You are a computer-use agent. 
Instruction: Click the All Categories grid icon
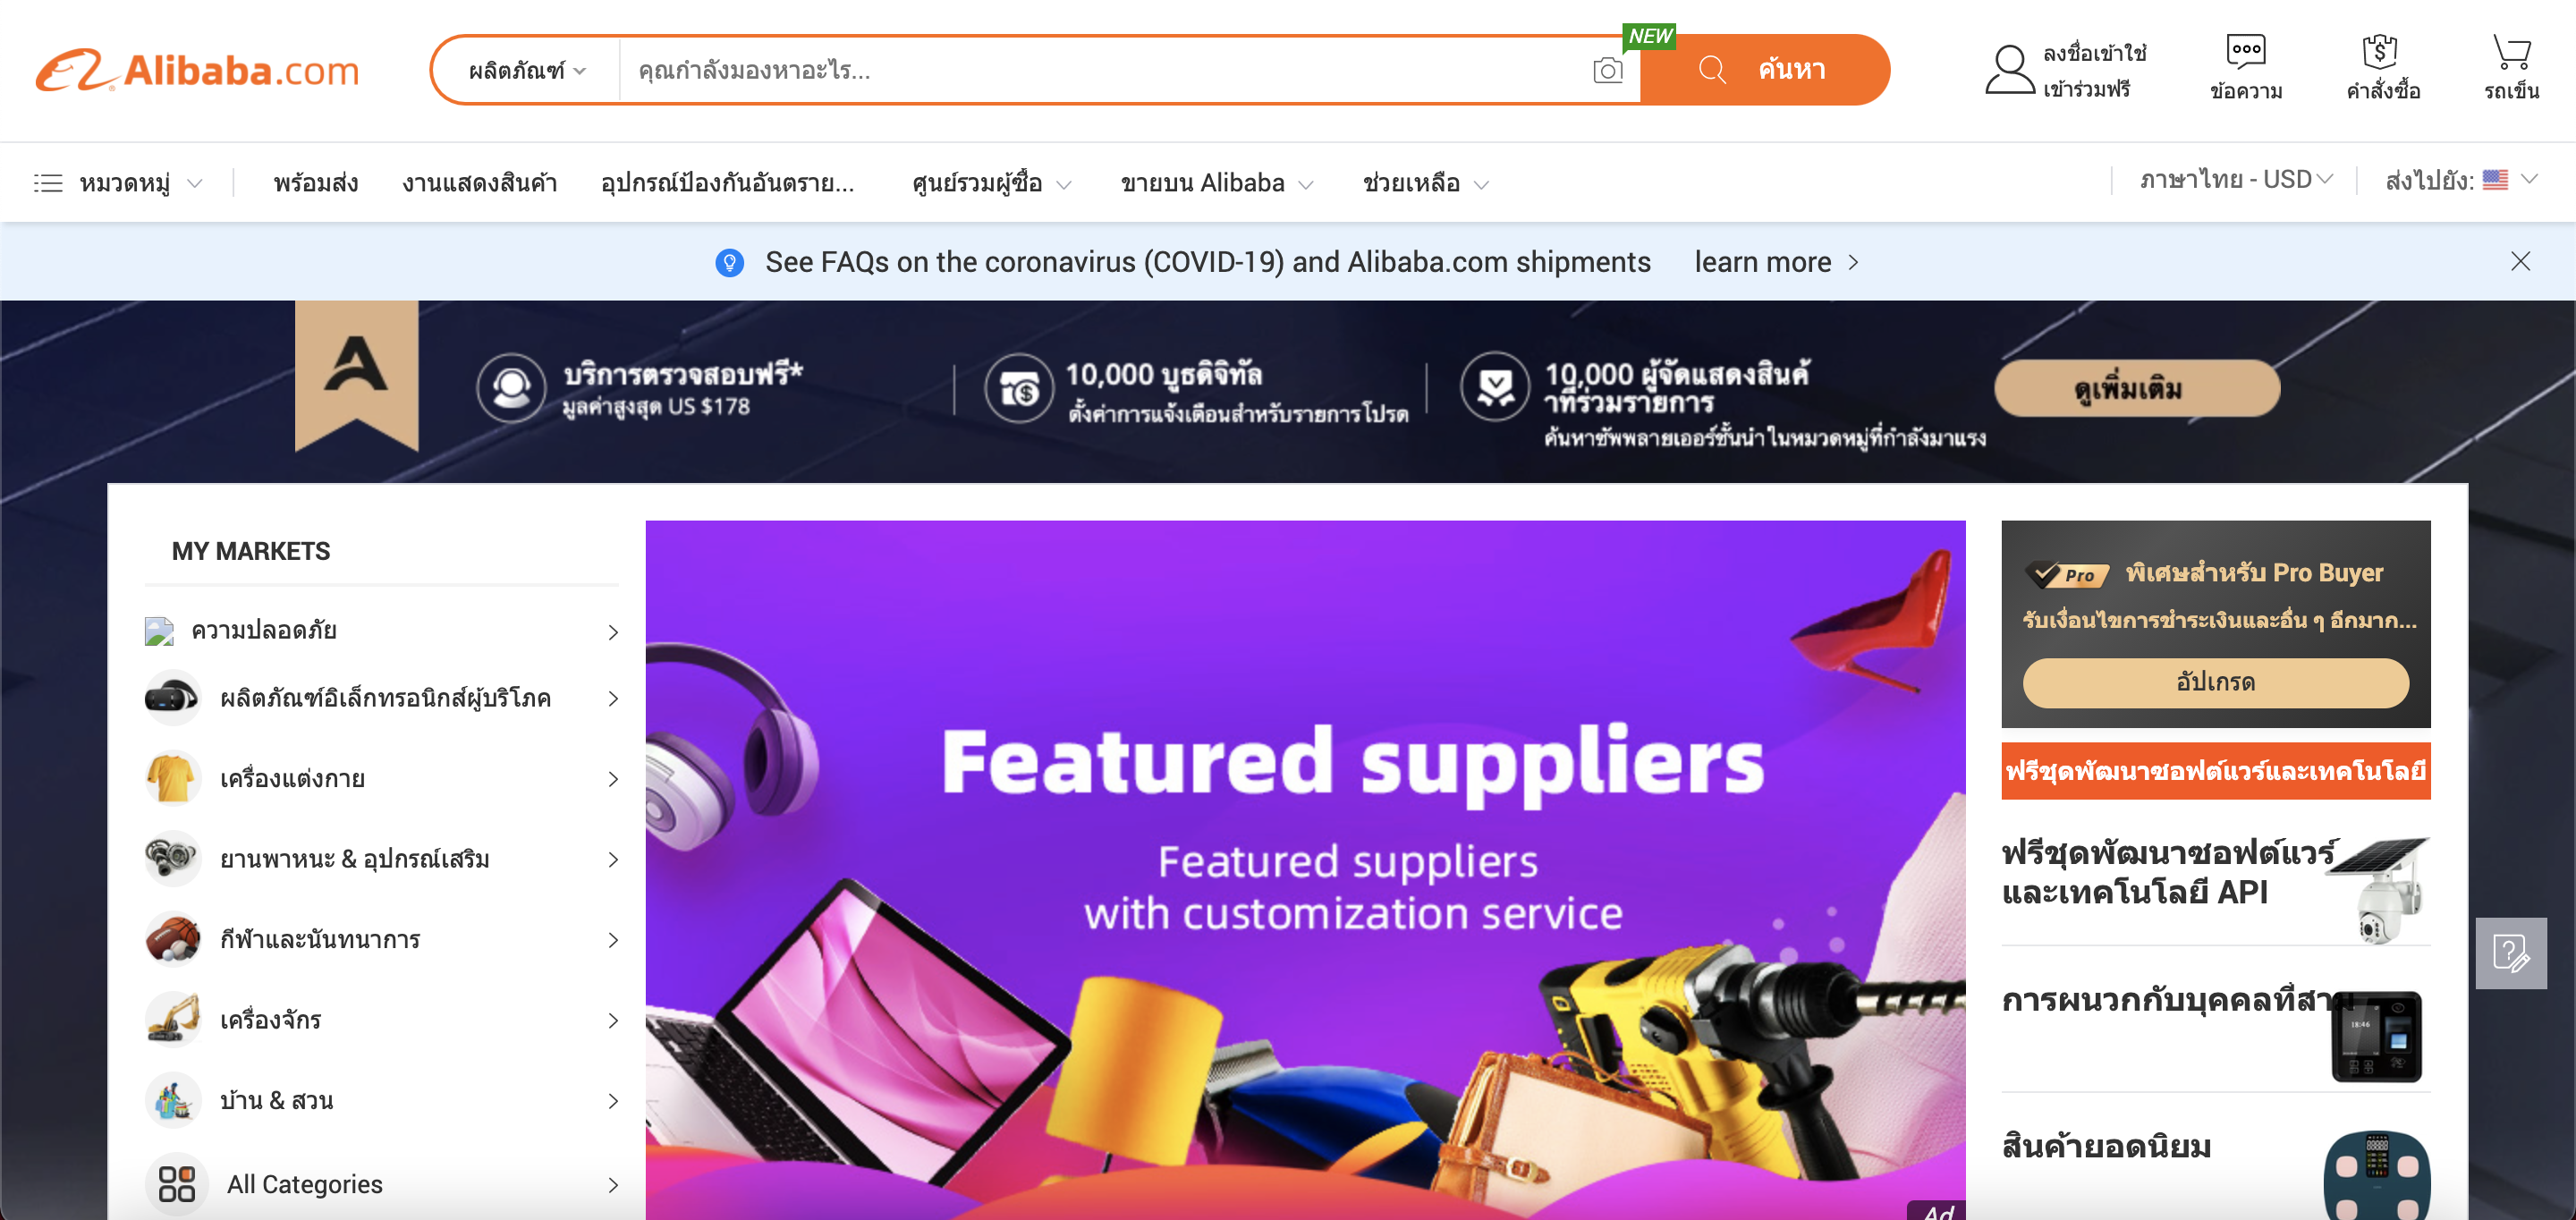(177, 1183)
